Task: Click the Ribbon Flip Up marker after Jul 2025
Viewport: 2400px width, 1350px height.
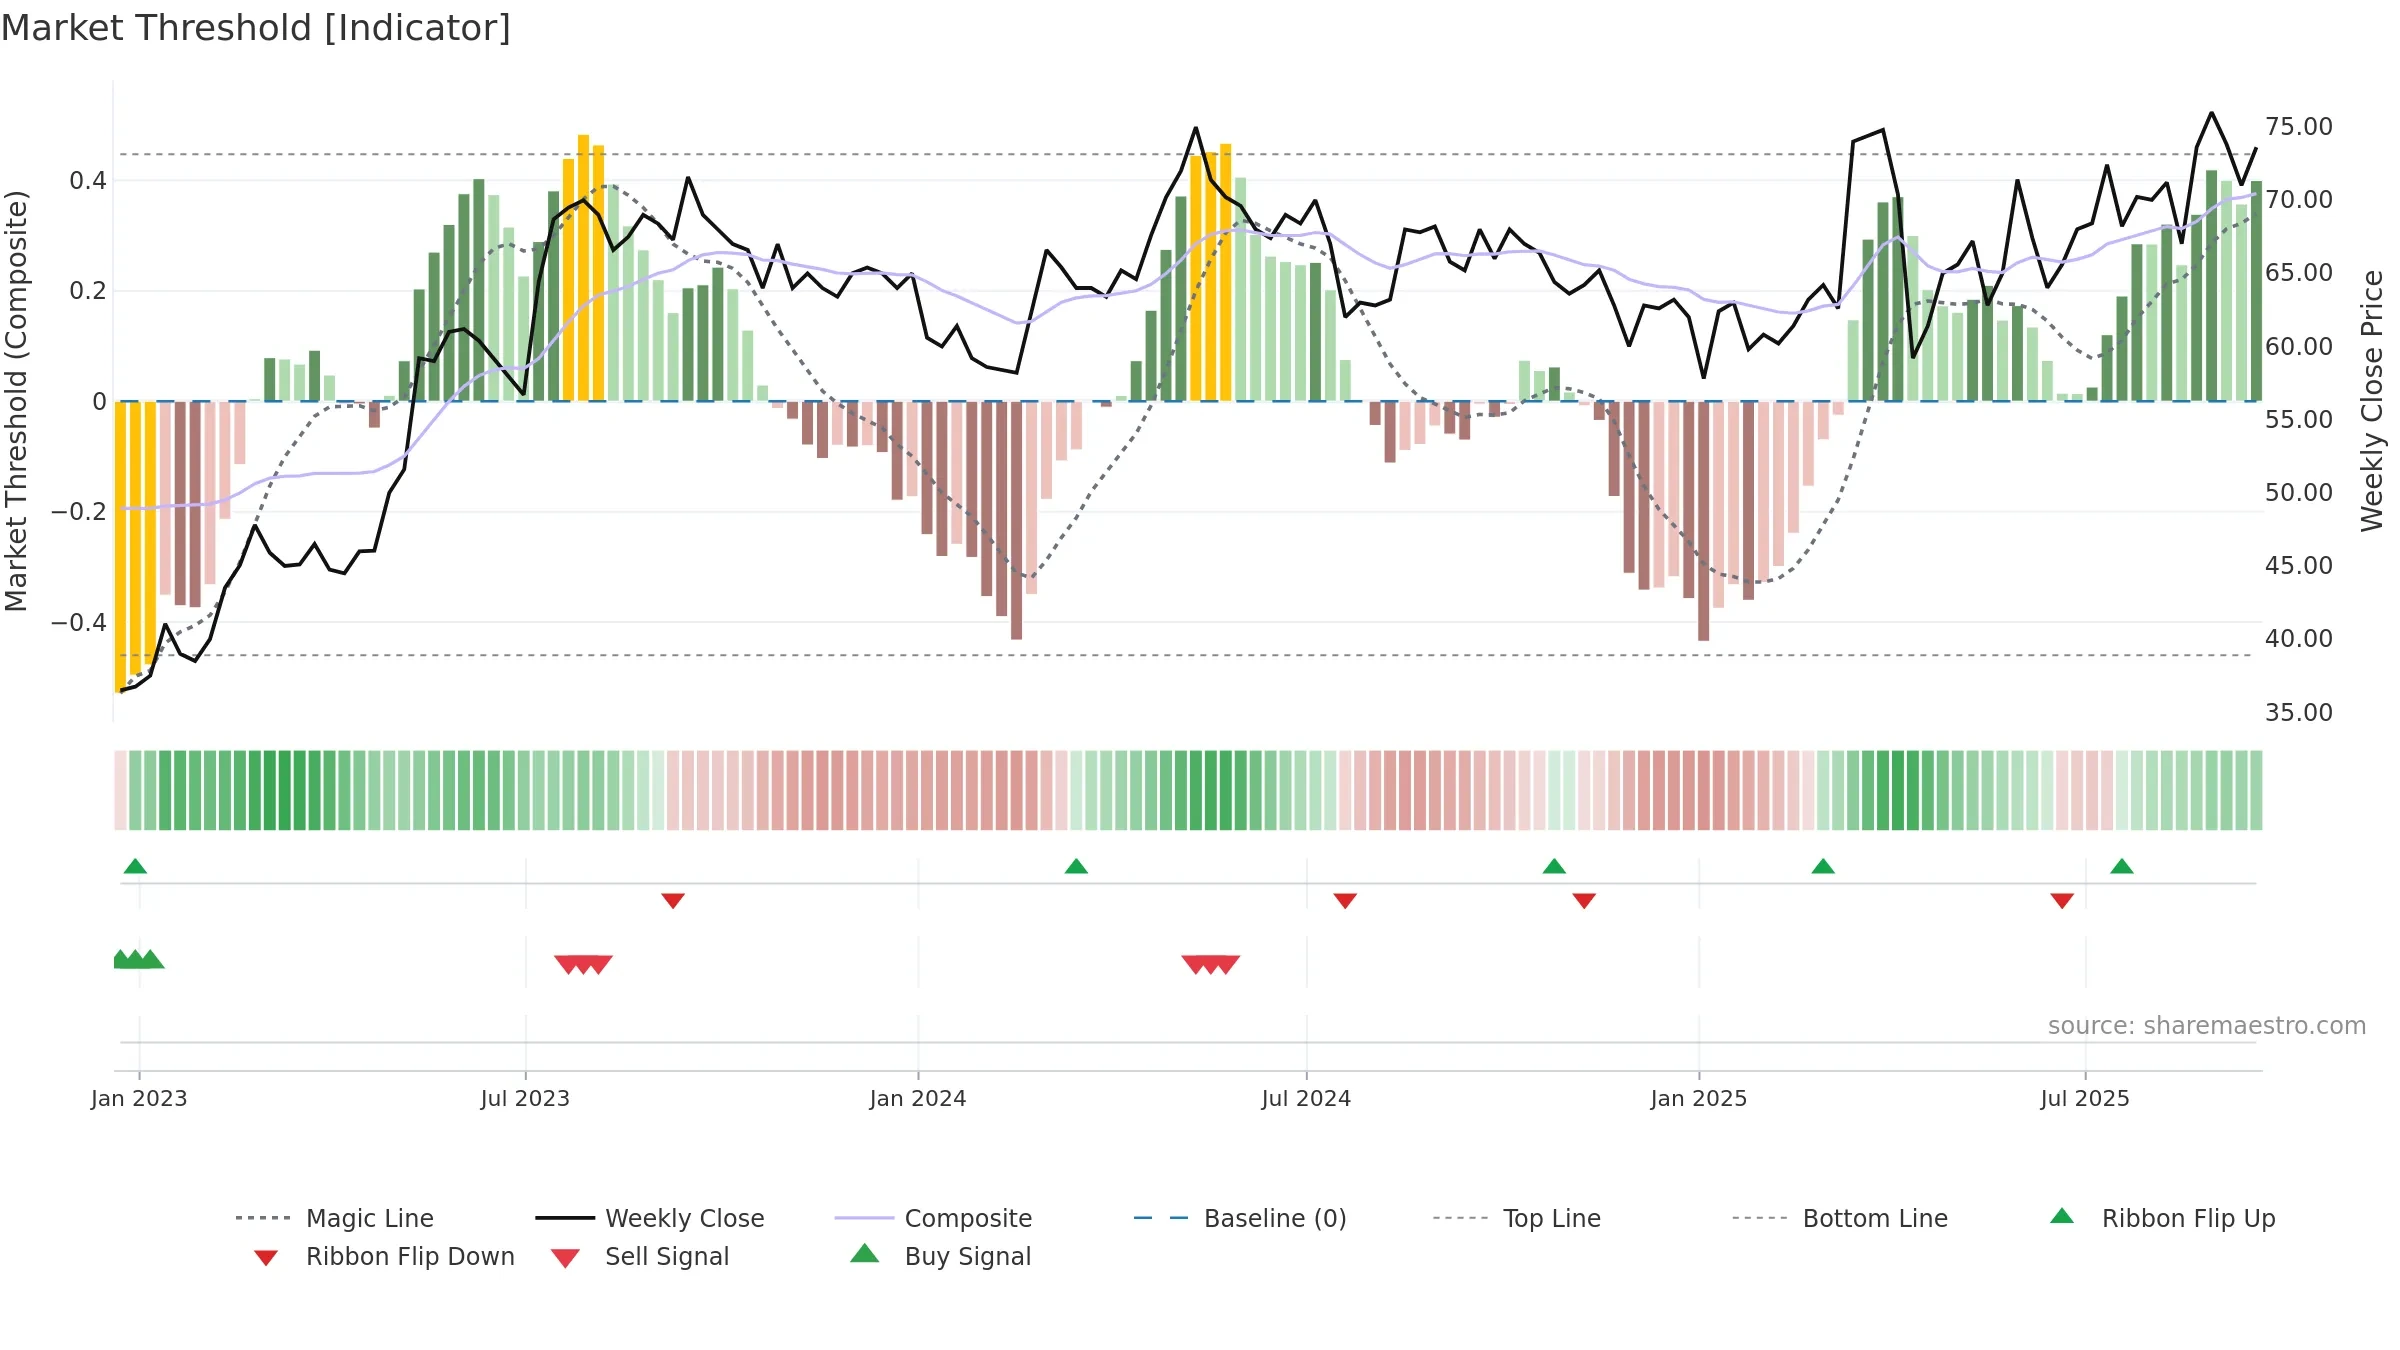Action: coord(2122,866)
